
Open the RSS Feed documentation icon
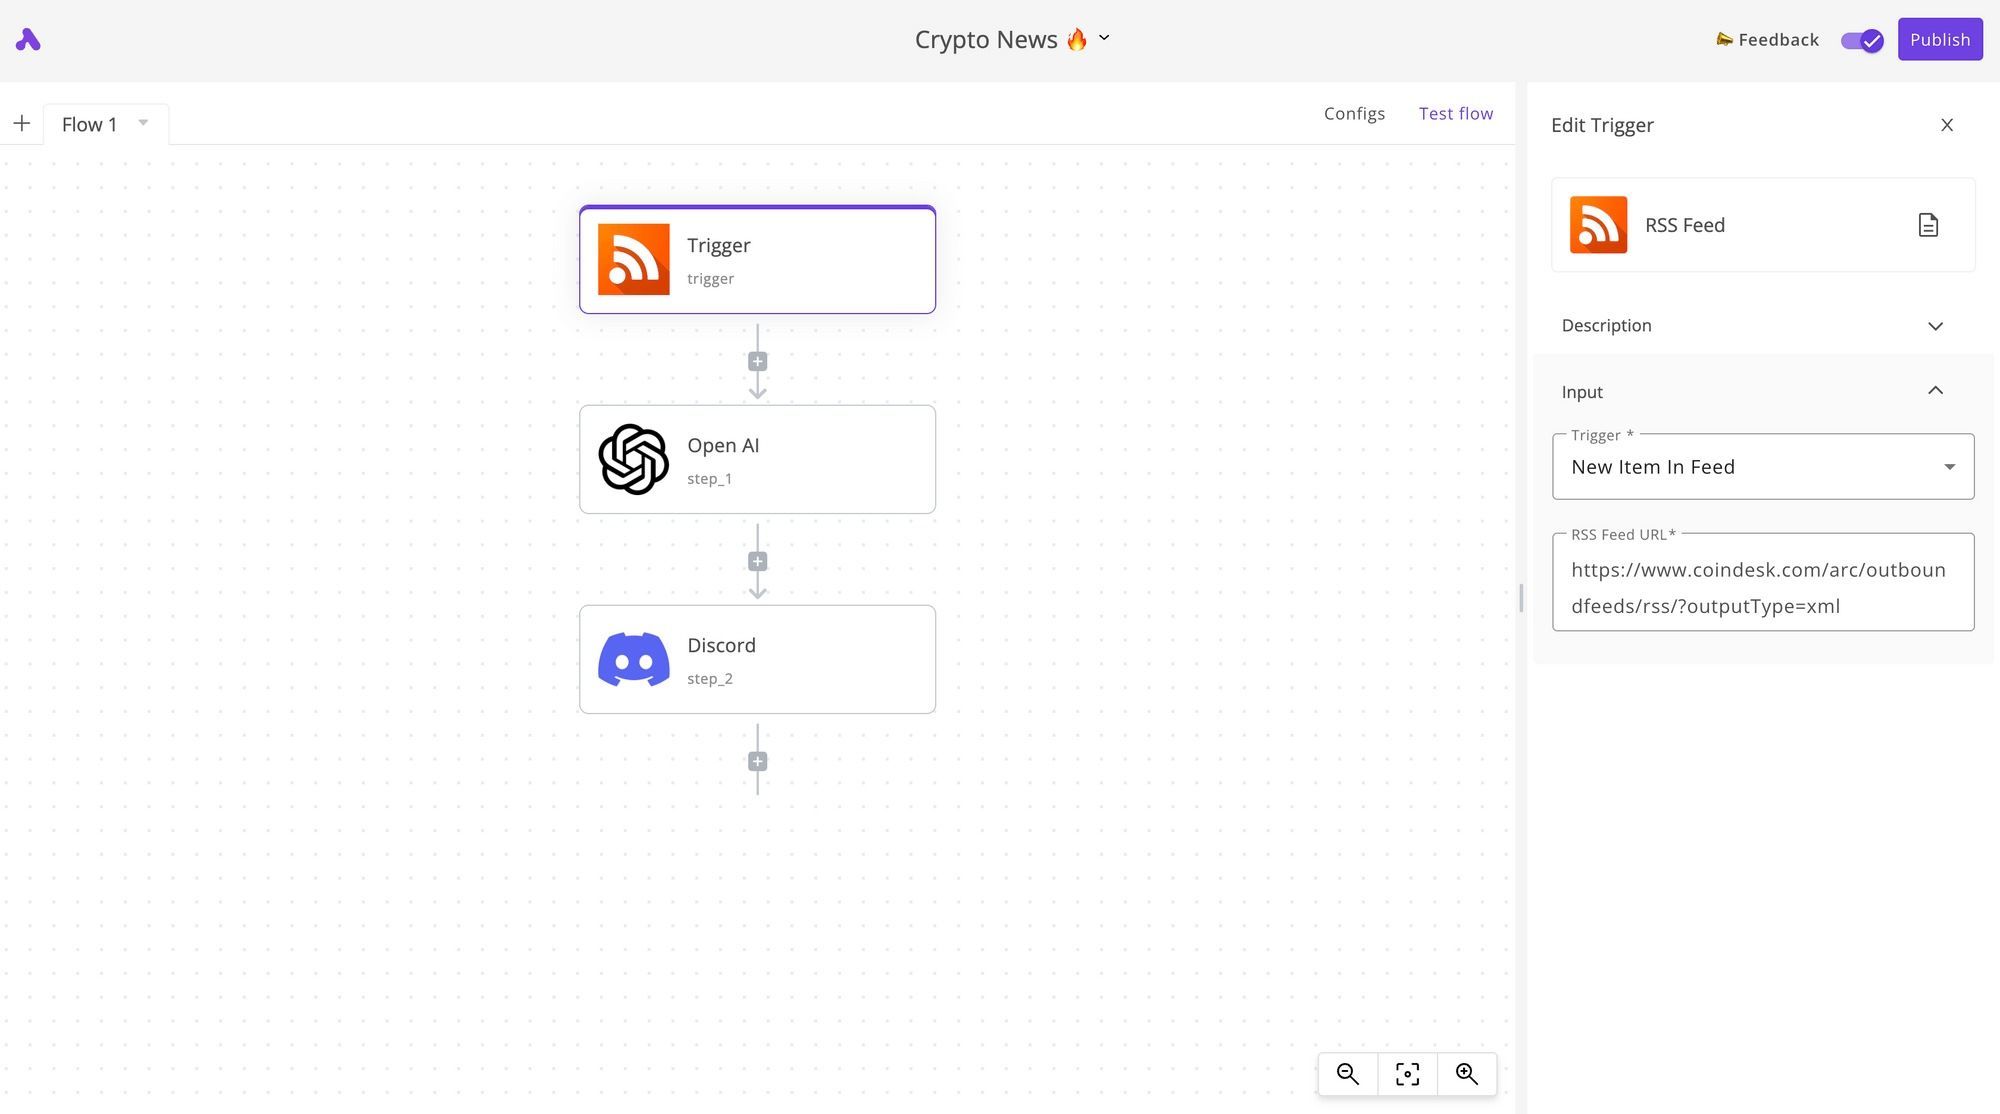click(1928, 224)
